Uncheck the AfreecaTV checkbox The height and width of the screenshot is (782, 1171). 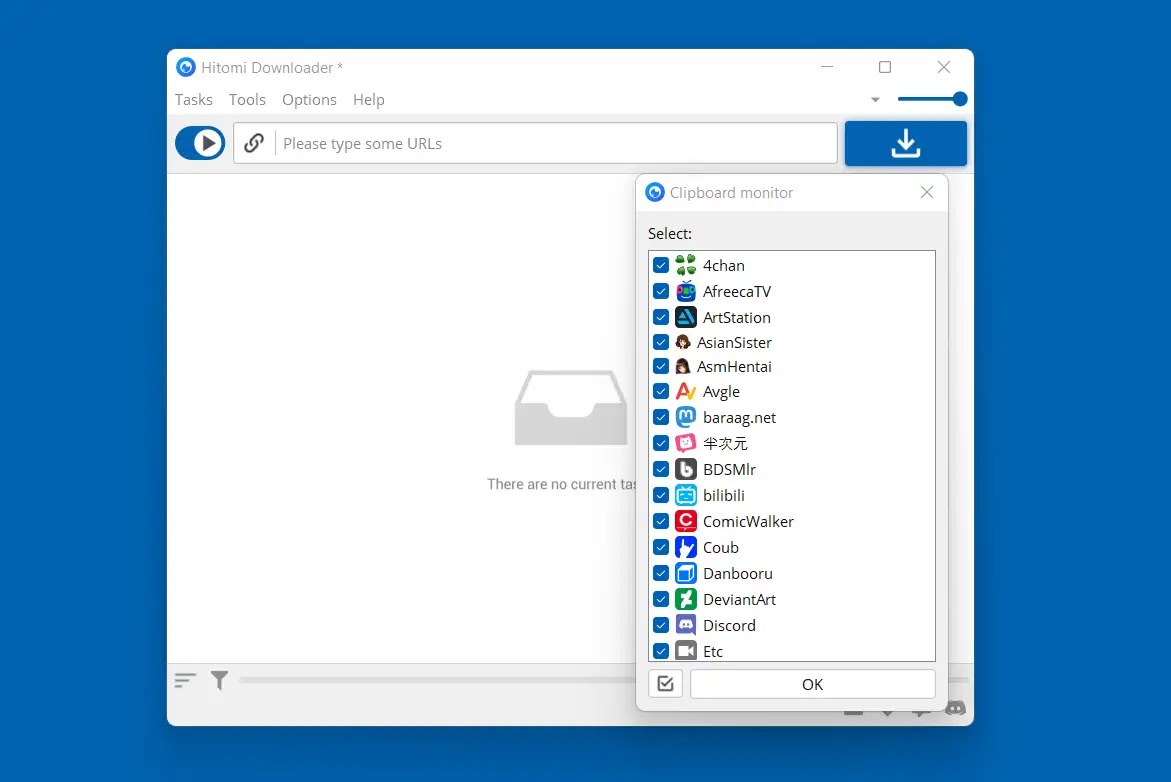tap(661, 291)
